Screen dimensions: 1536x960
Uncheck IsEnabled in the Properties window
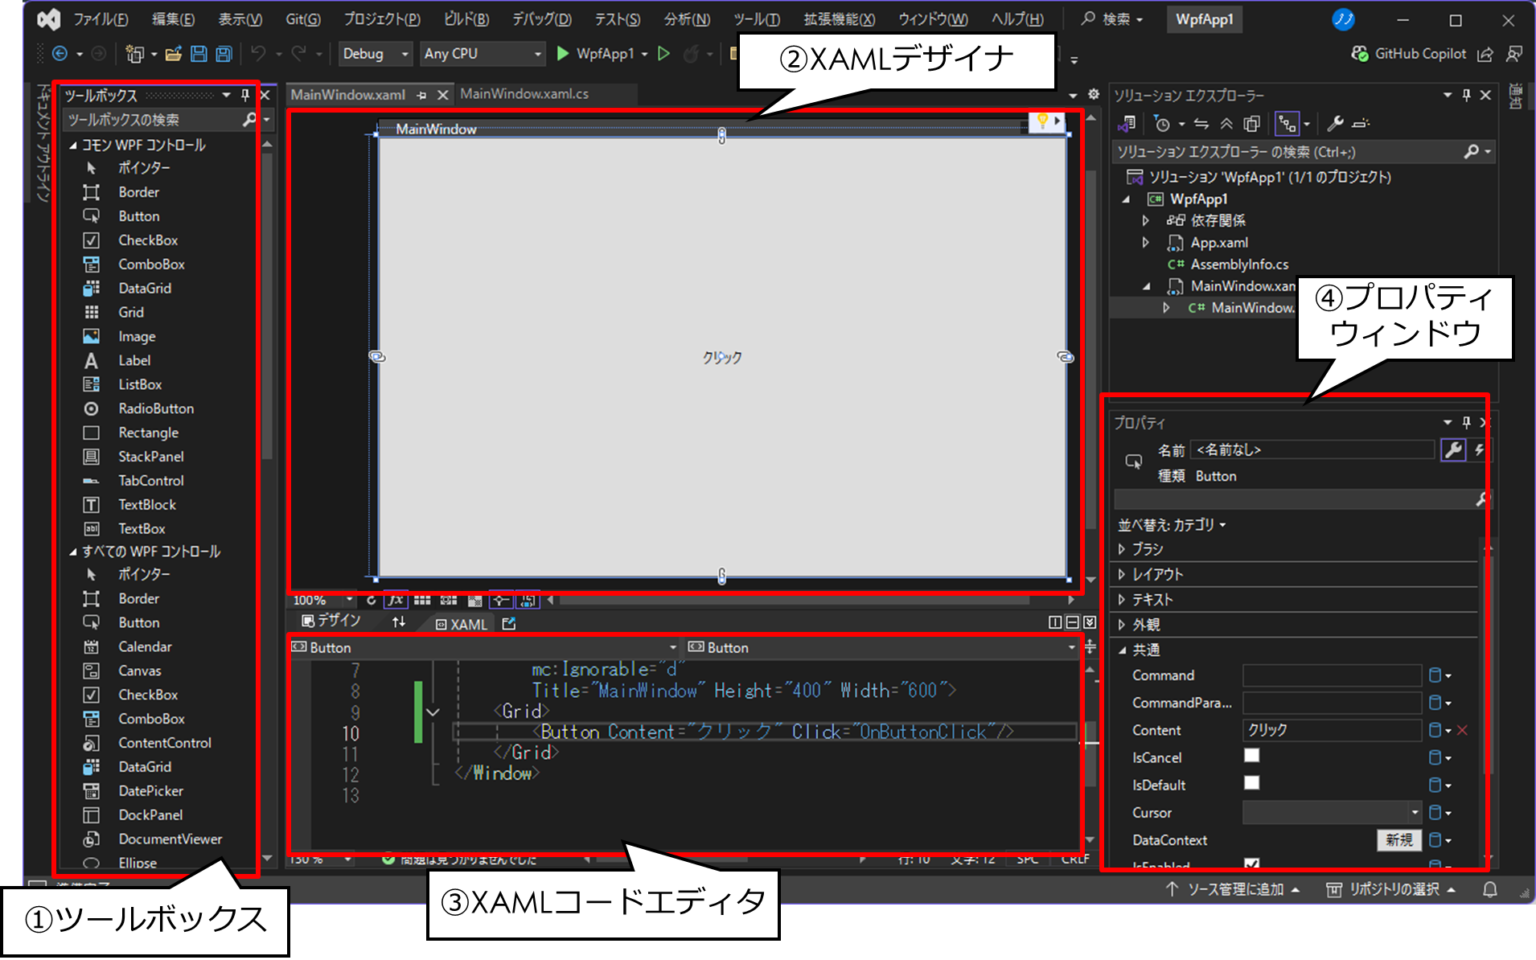[x=1251, y=865]
